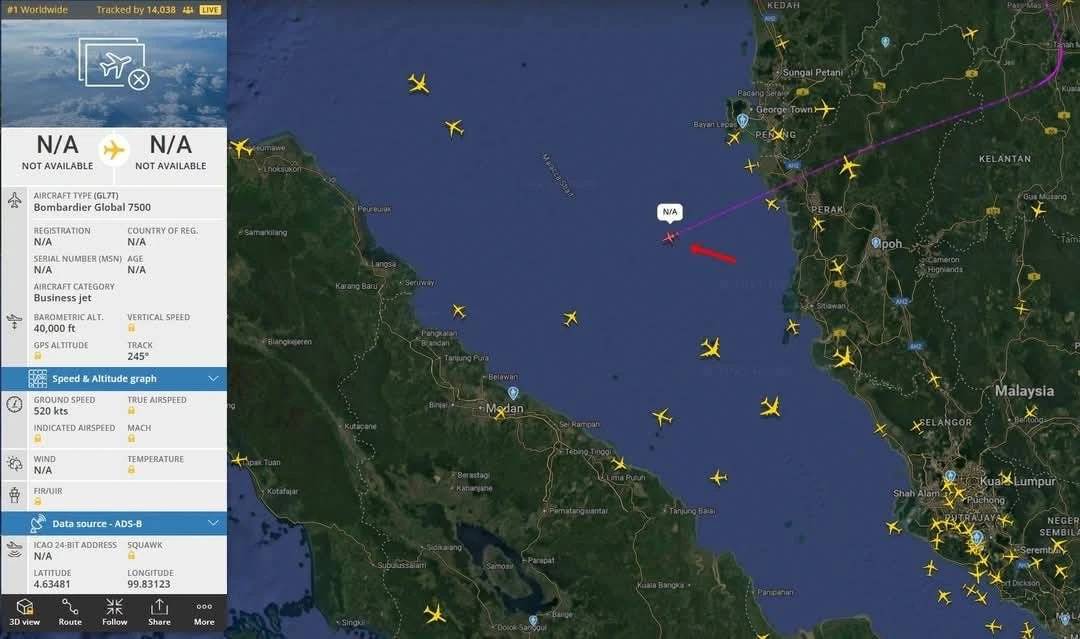The height and width of the screenshot is (639, 1080).
Task: Open the More options menu
Action: point(204,612)
